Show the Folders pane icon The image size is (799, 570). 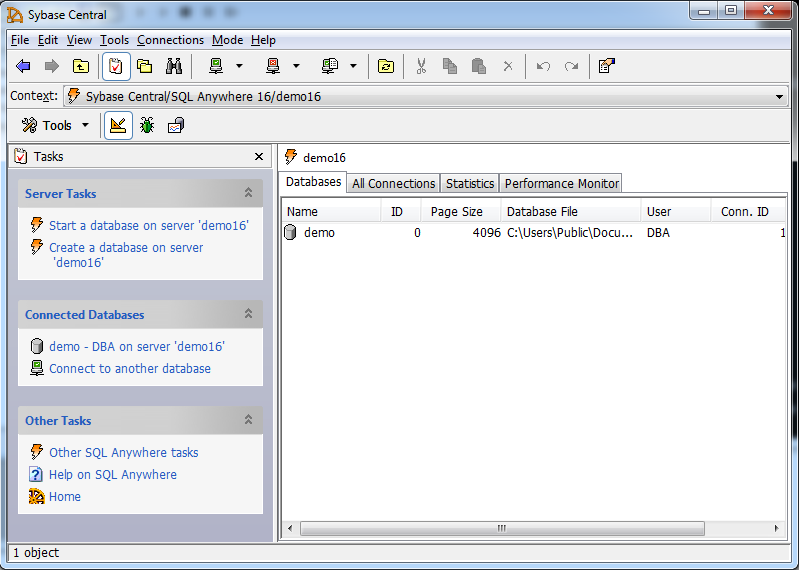click(145, 66)
